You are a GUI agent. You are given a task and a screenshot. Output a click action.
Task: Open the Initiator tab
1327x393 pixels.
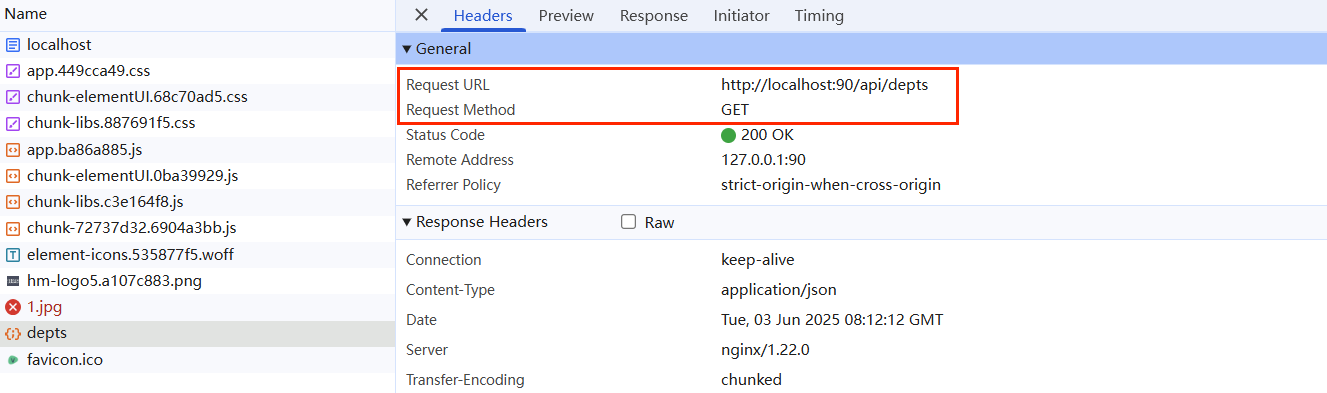742,16
